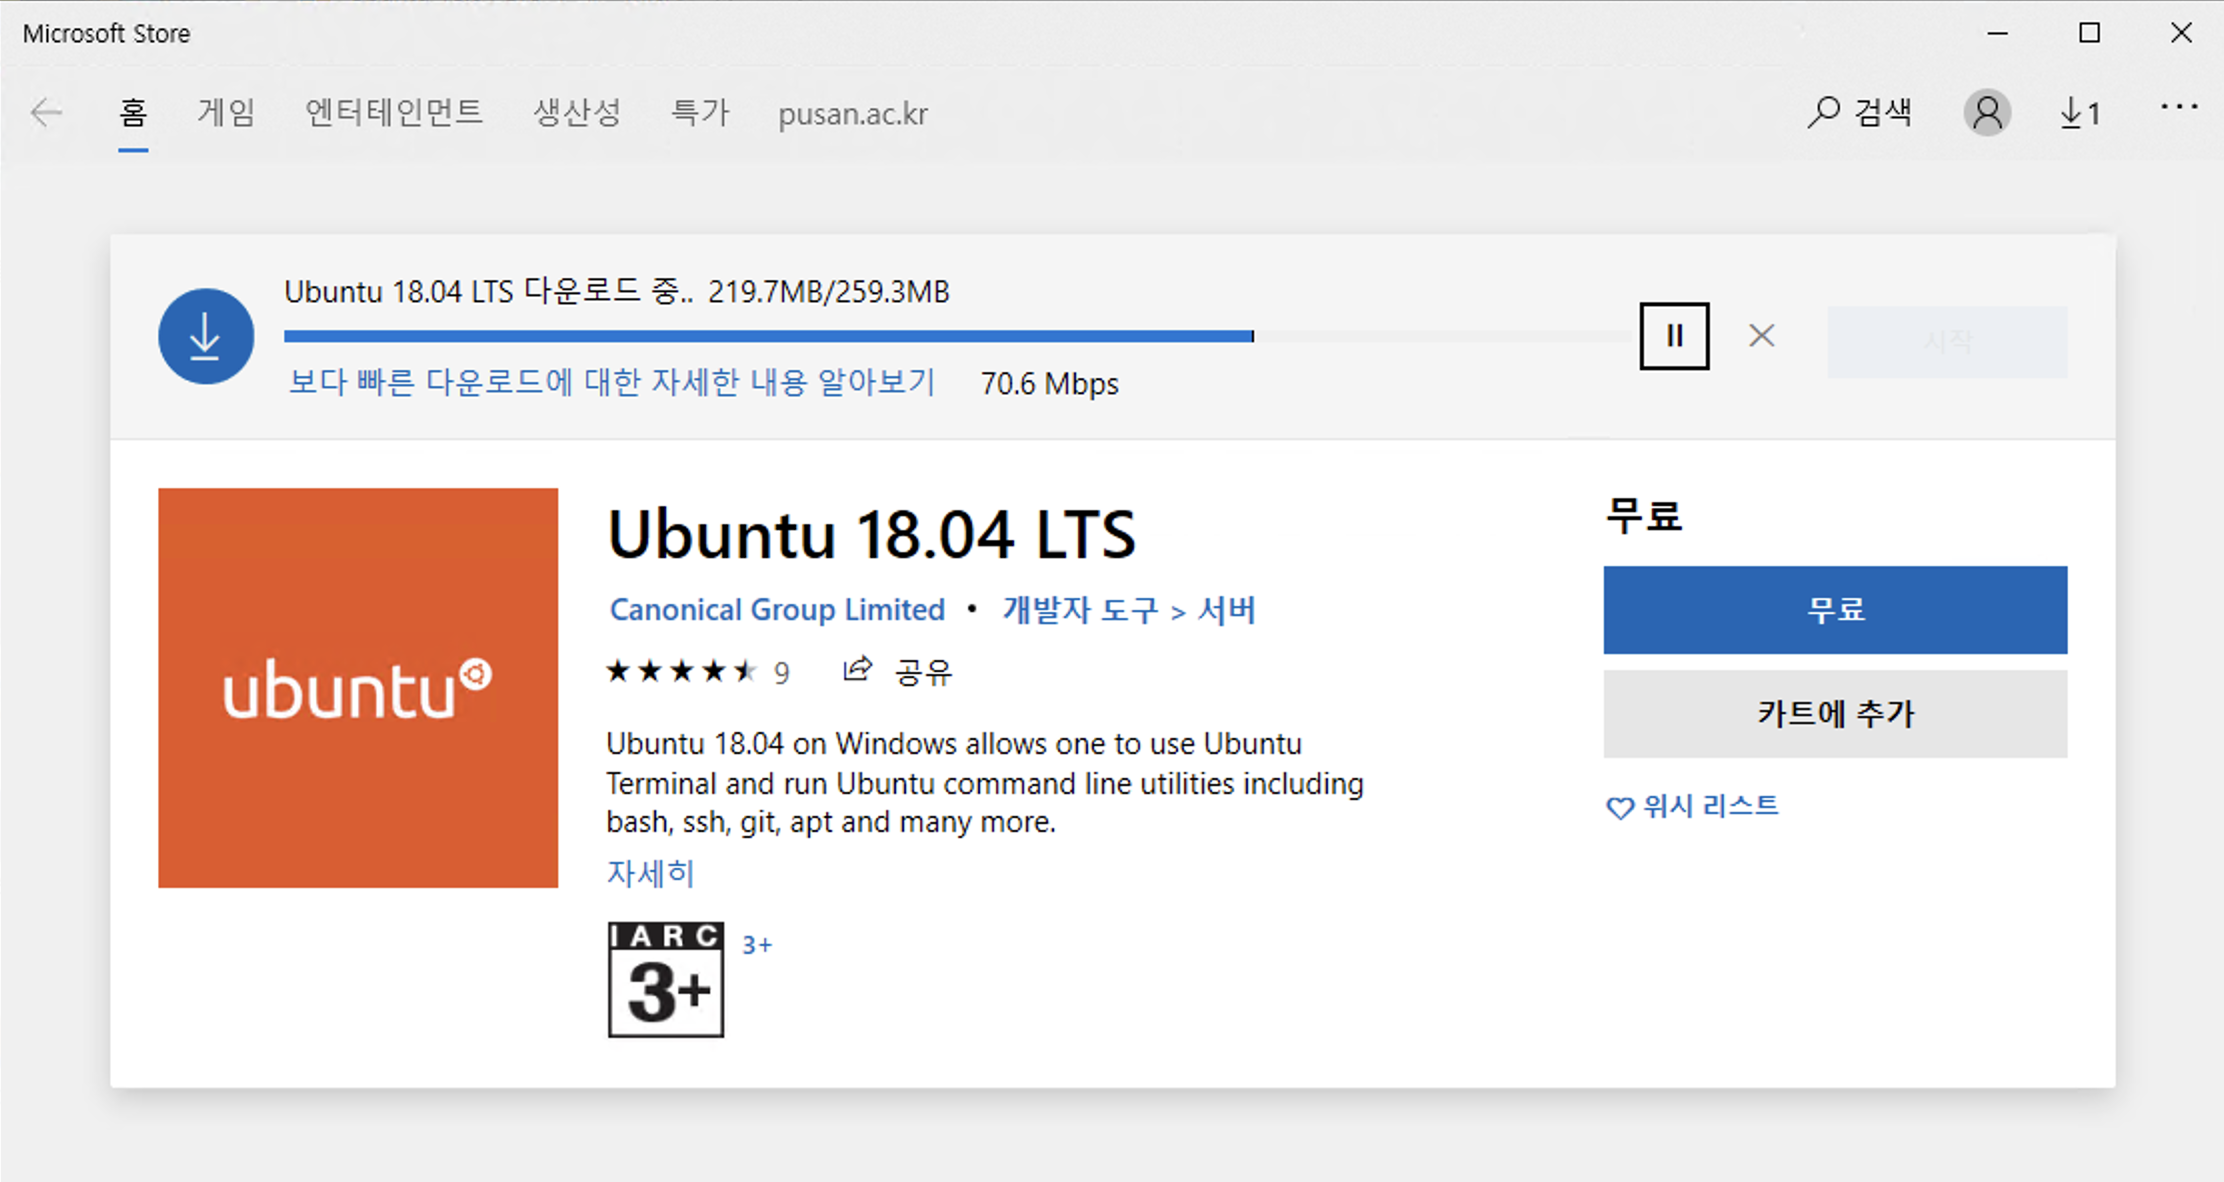
Task: Cancel the download with the X icon
Action: point(1761,336)
